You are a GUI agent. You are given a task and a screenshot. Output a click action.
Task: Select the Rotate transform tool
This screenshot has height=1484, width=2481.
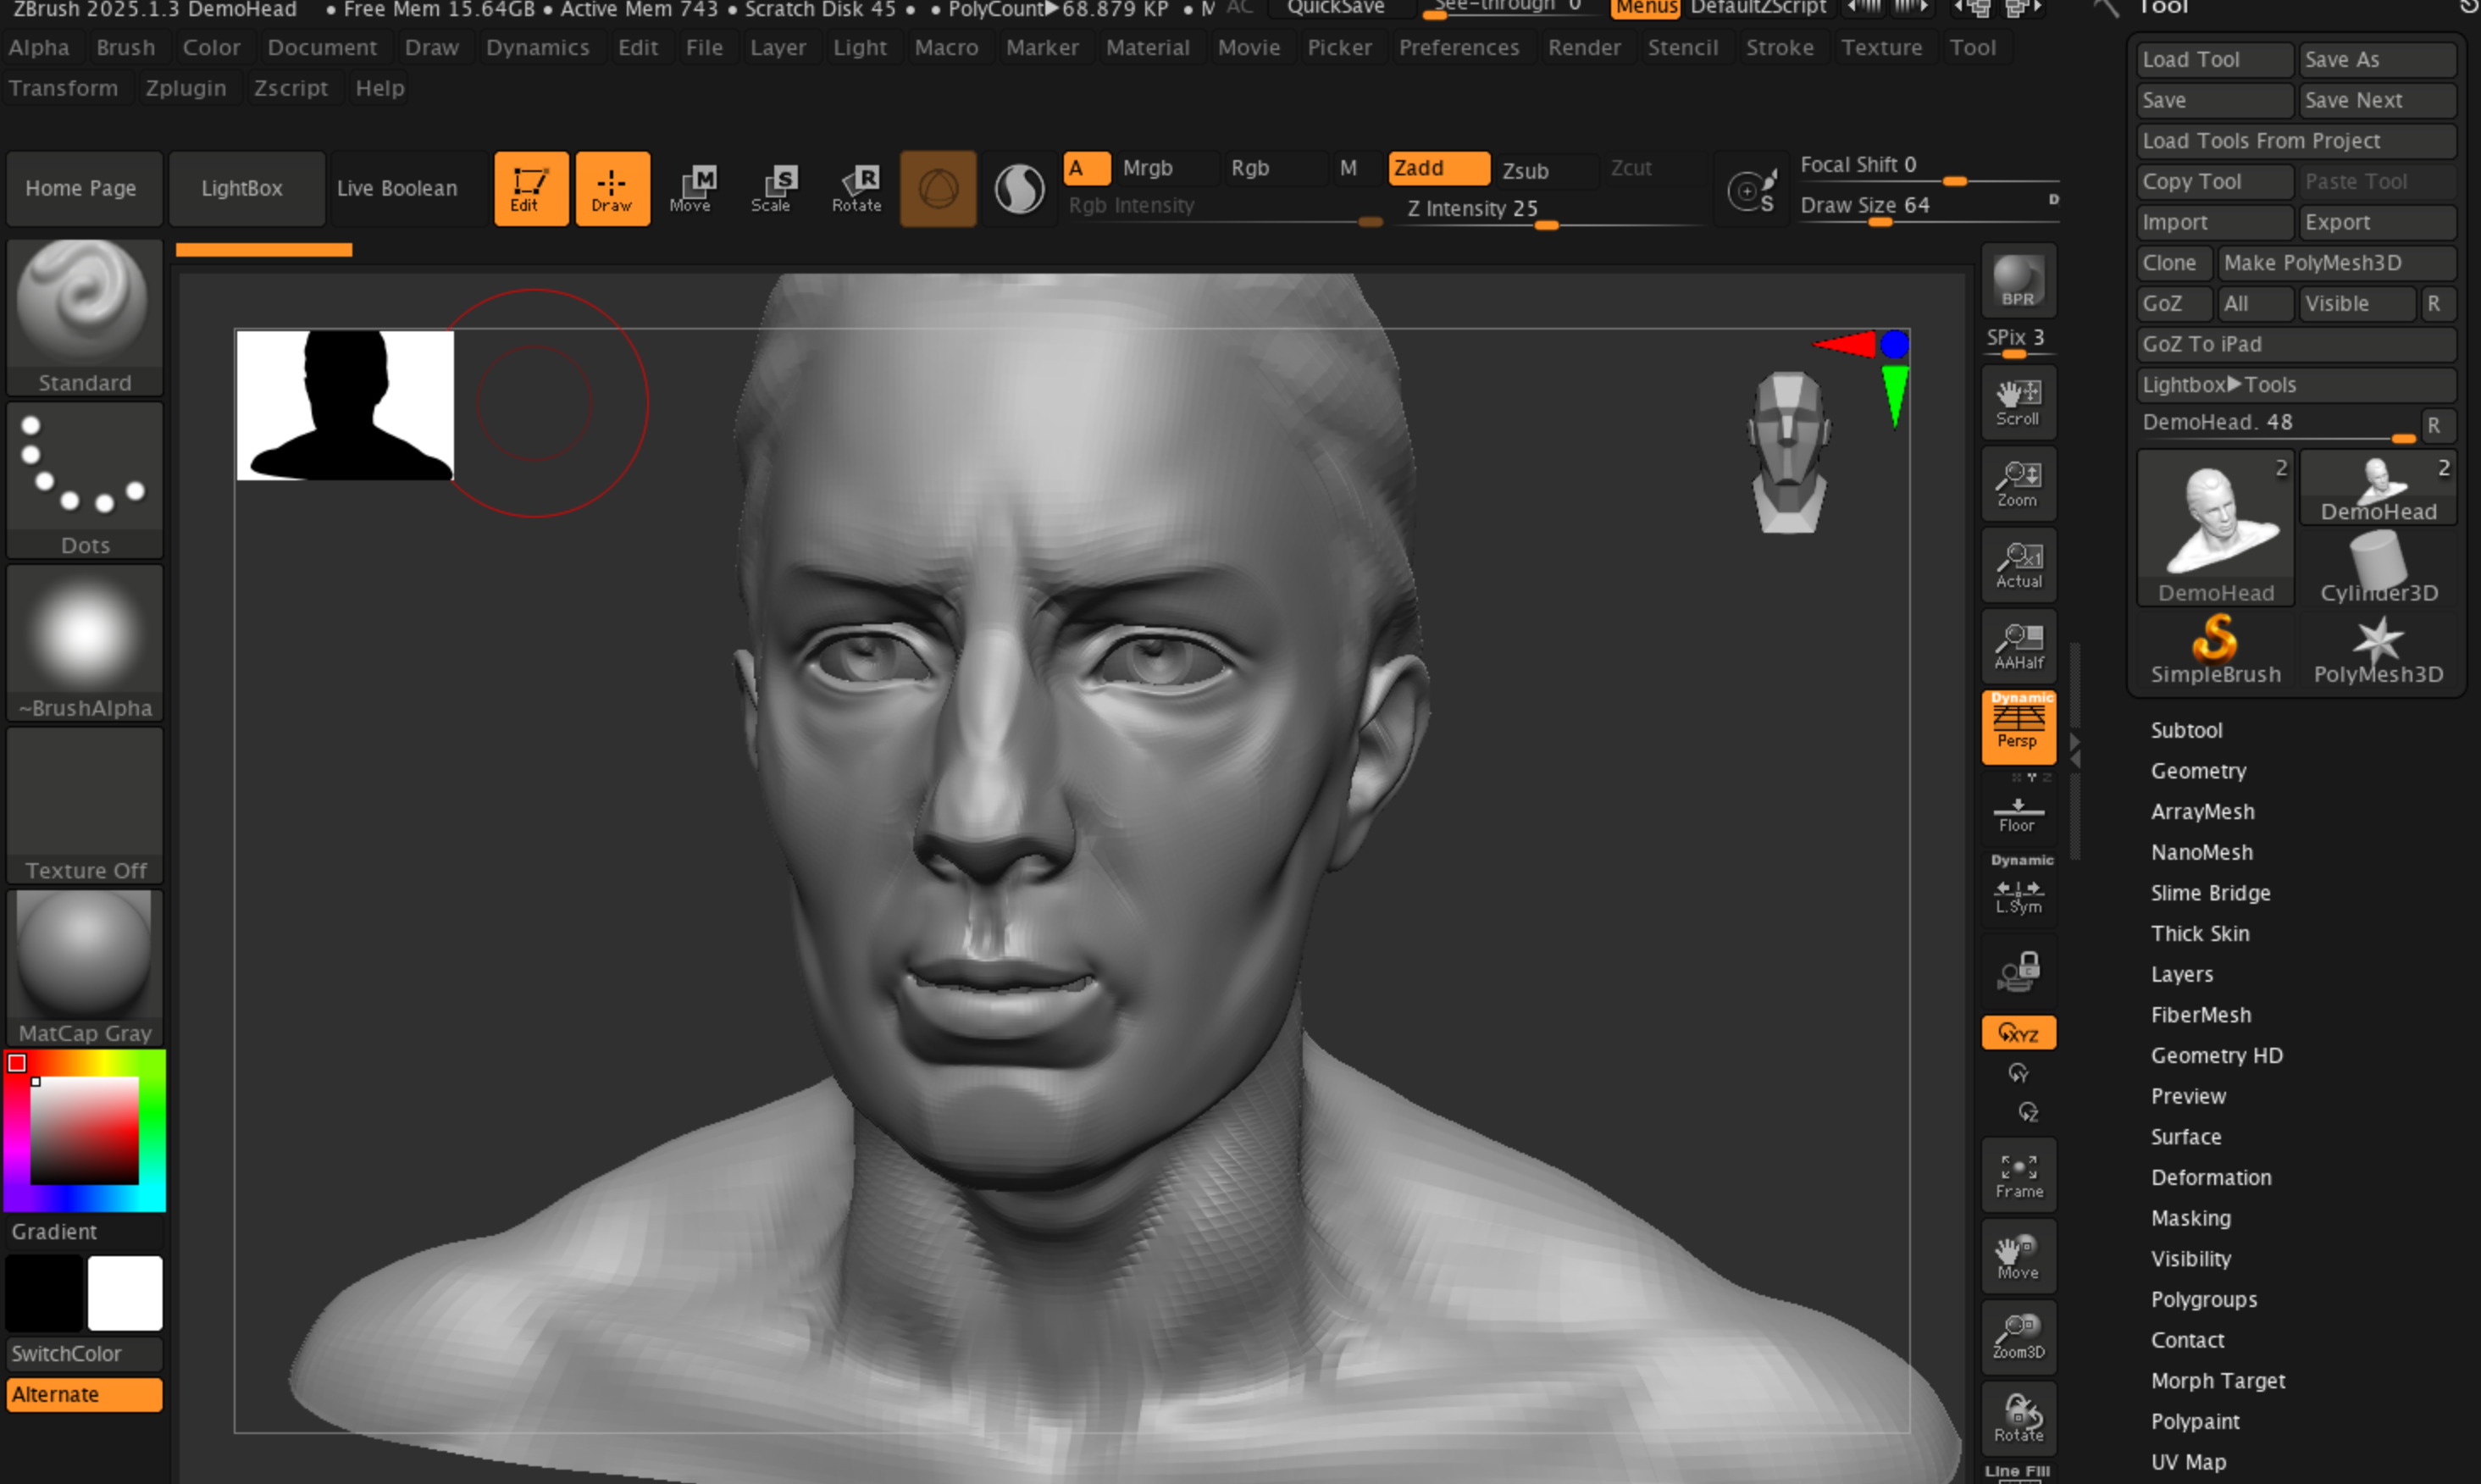tap(856, 188)
